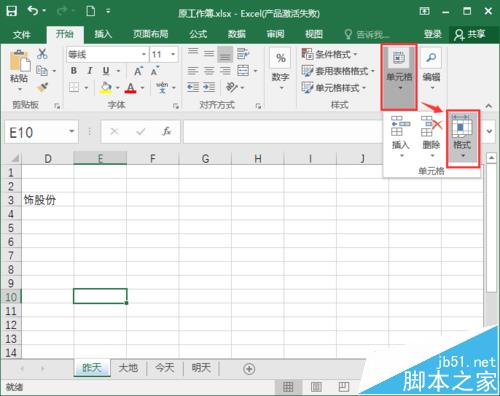Open the fill color dropdown arrow

tap(118, 88)
